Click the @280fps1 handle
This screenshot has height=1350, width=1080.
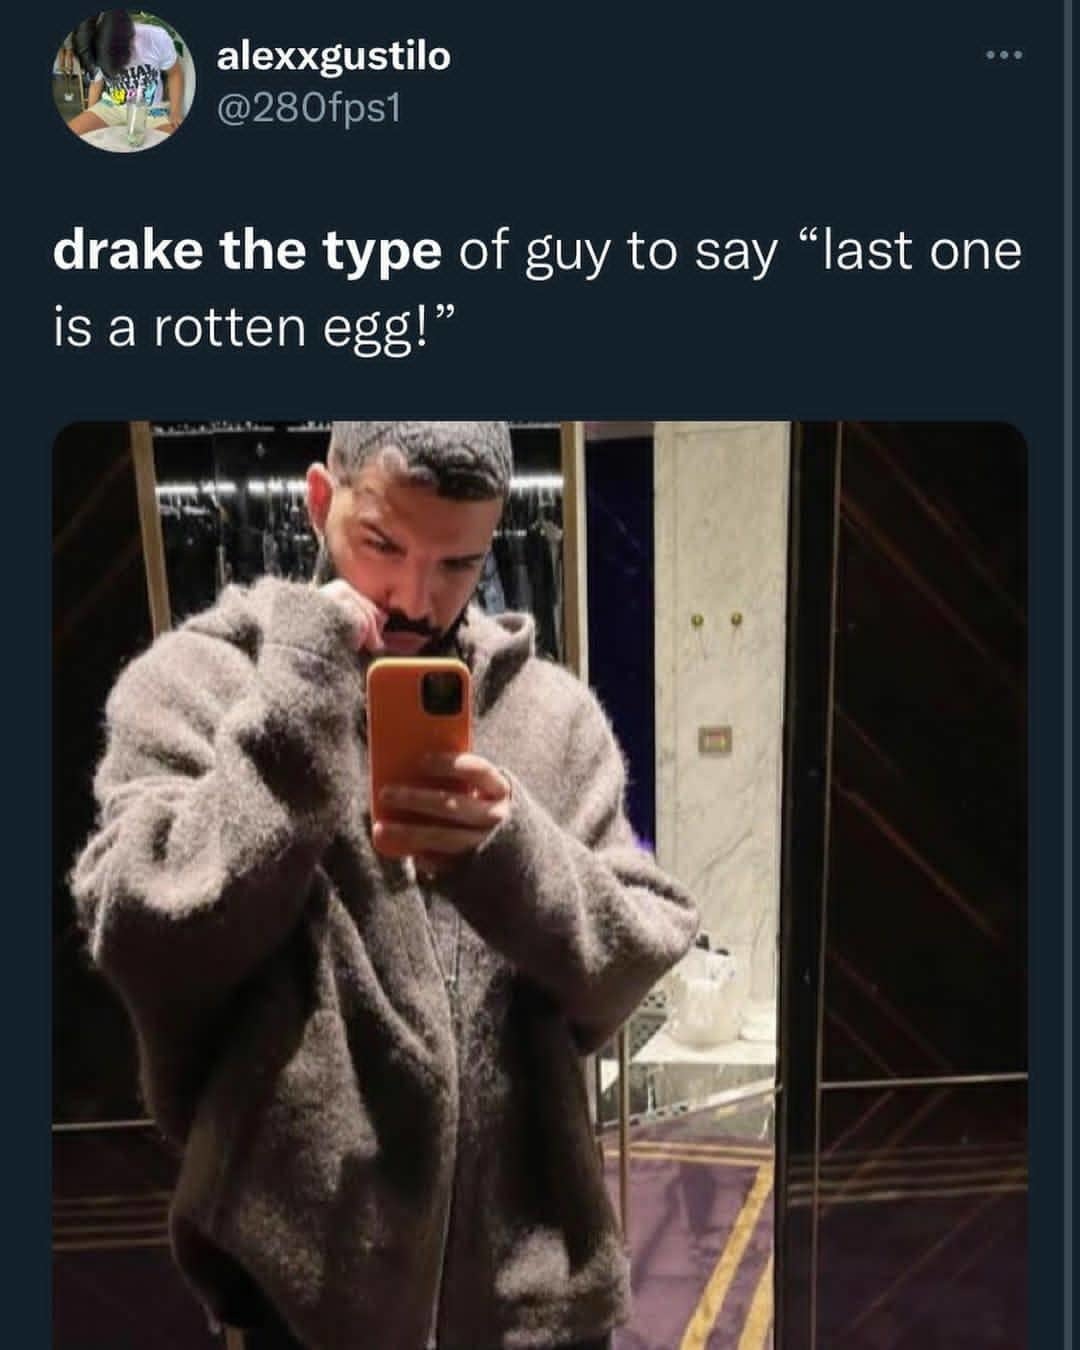coord(308,107)
